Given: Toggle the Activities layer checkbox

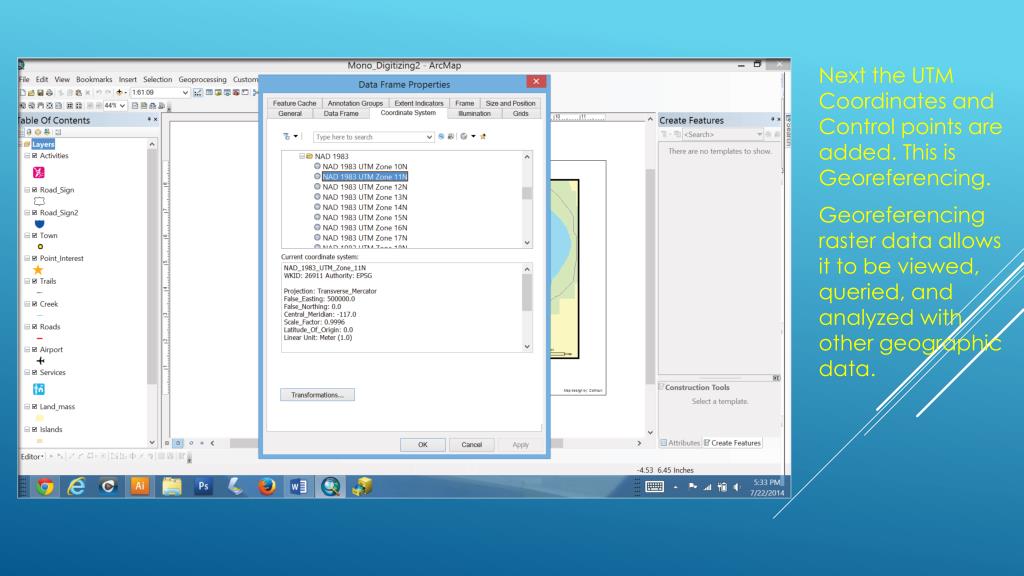Looking at the screenshot, I should coord(35,156).
